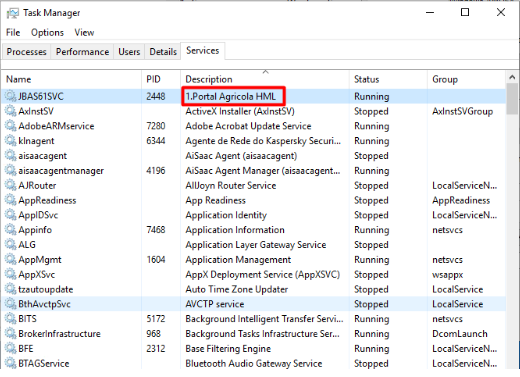This screenshot has width=520, height=377.
Task: Click the 'Background Tasks Infrastructure Ser...' description
Action: point(263,334)
